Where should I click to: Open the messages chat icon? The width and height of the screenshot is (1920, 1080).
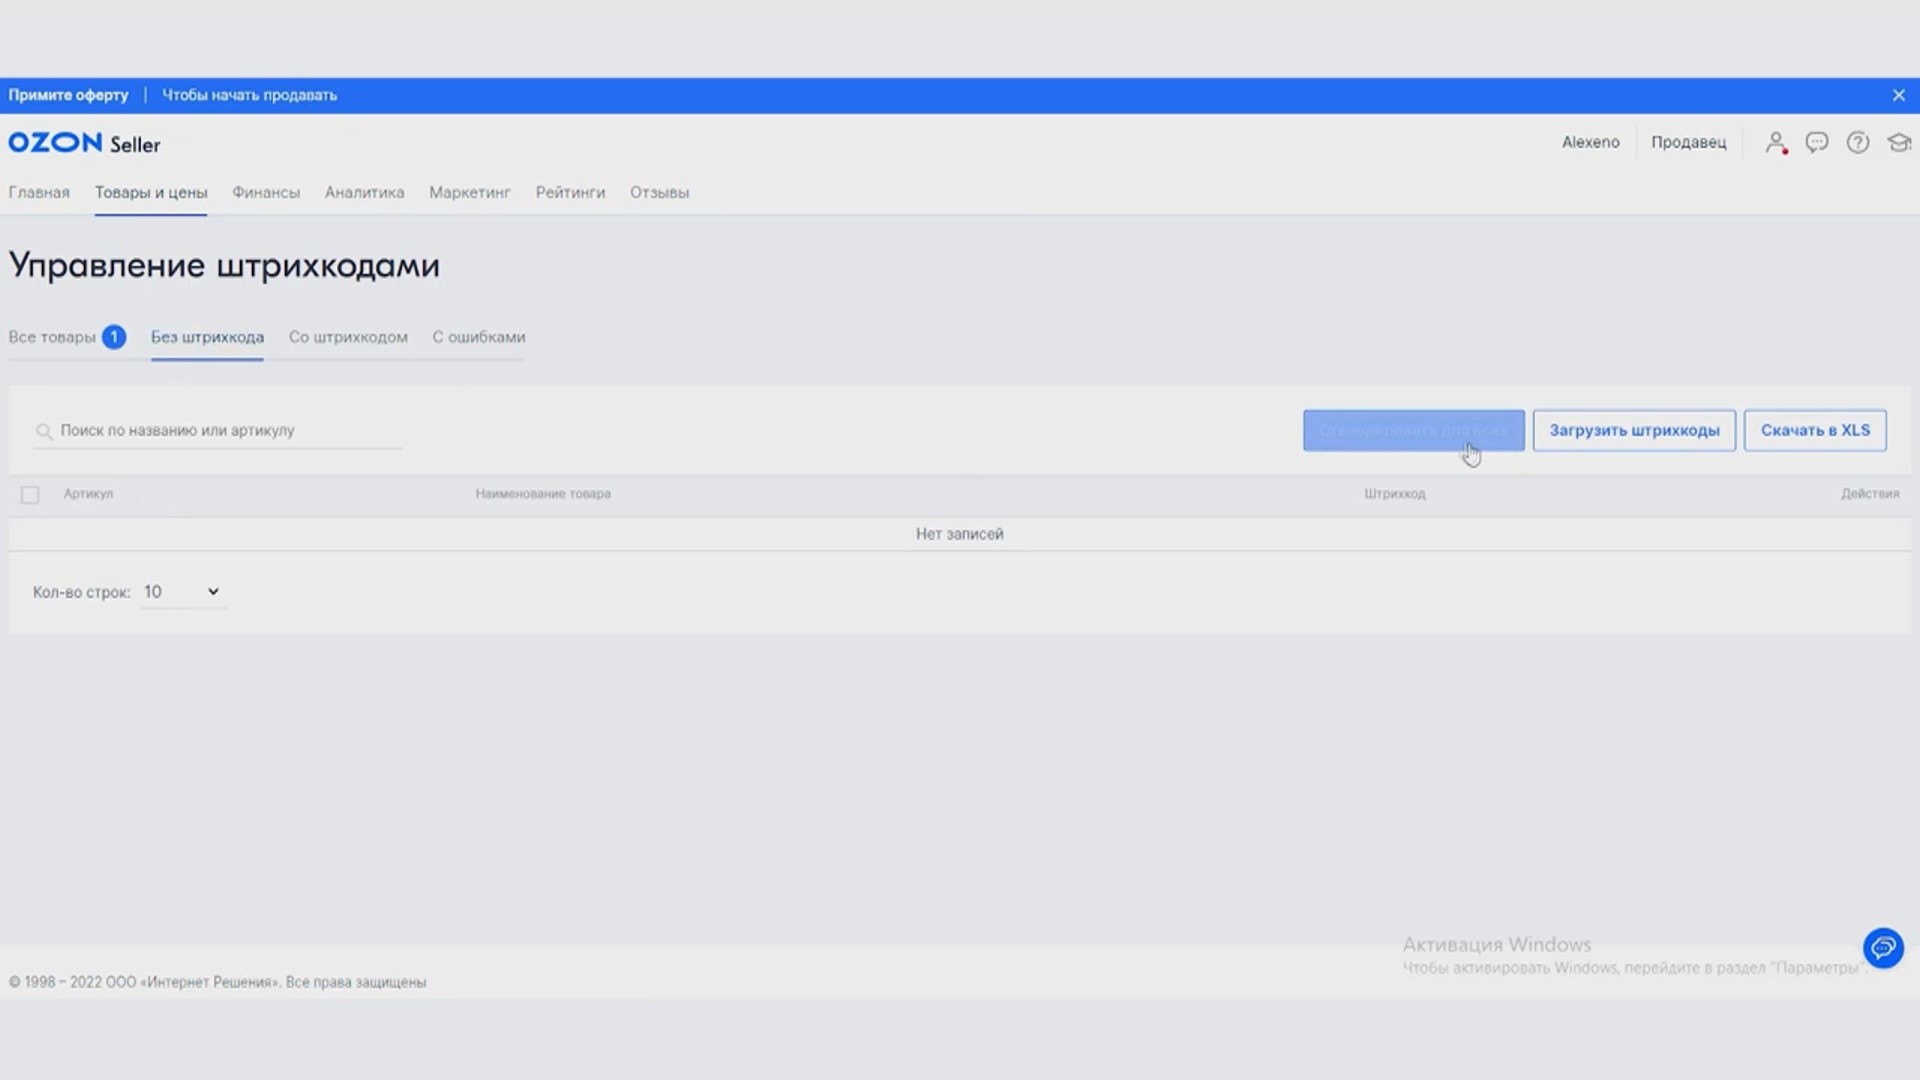pos(1817,142)
